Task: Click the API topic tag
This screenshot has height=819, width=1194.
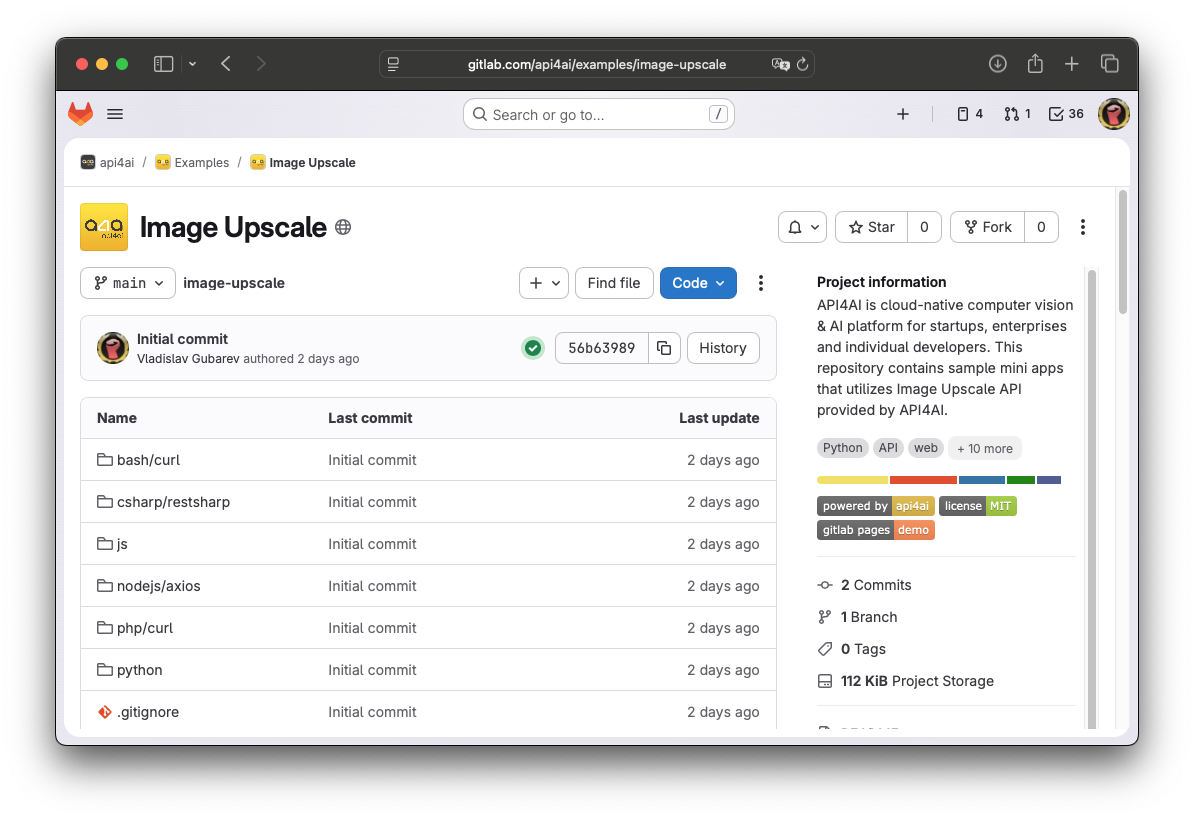Action: tap(888, 448)
